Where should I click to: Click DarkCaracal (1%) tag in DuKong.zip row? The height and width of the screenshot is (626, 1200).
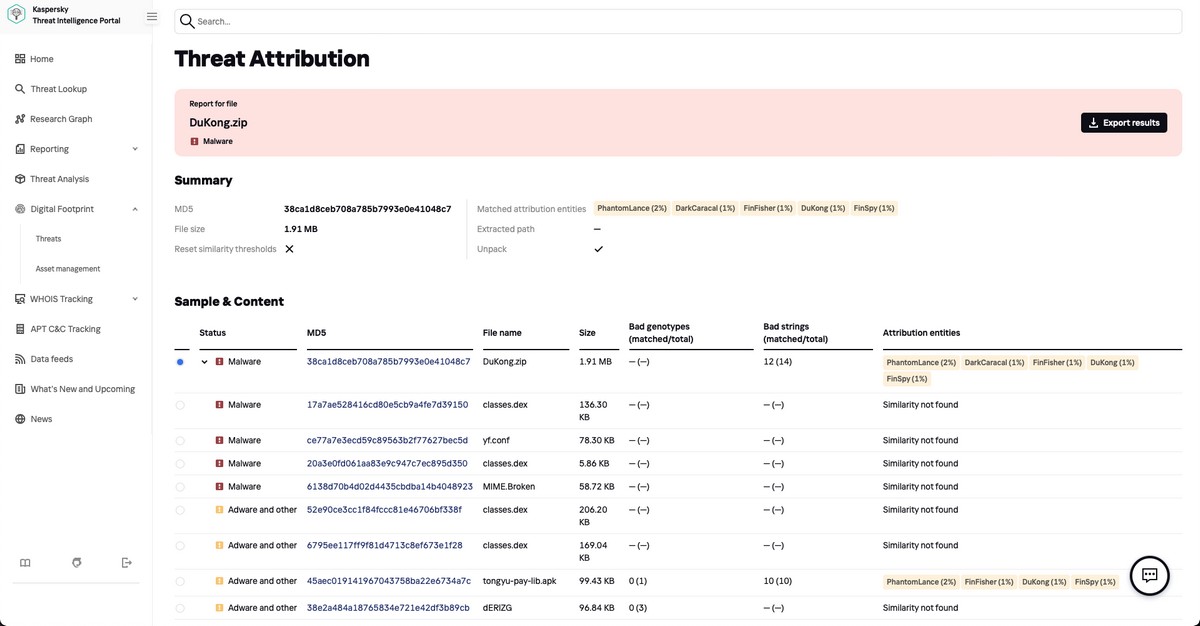pyautogui.click(x=995, y=362)
